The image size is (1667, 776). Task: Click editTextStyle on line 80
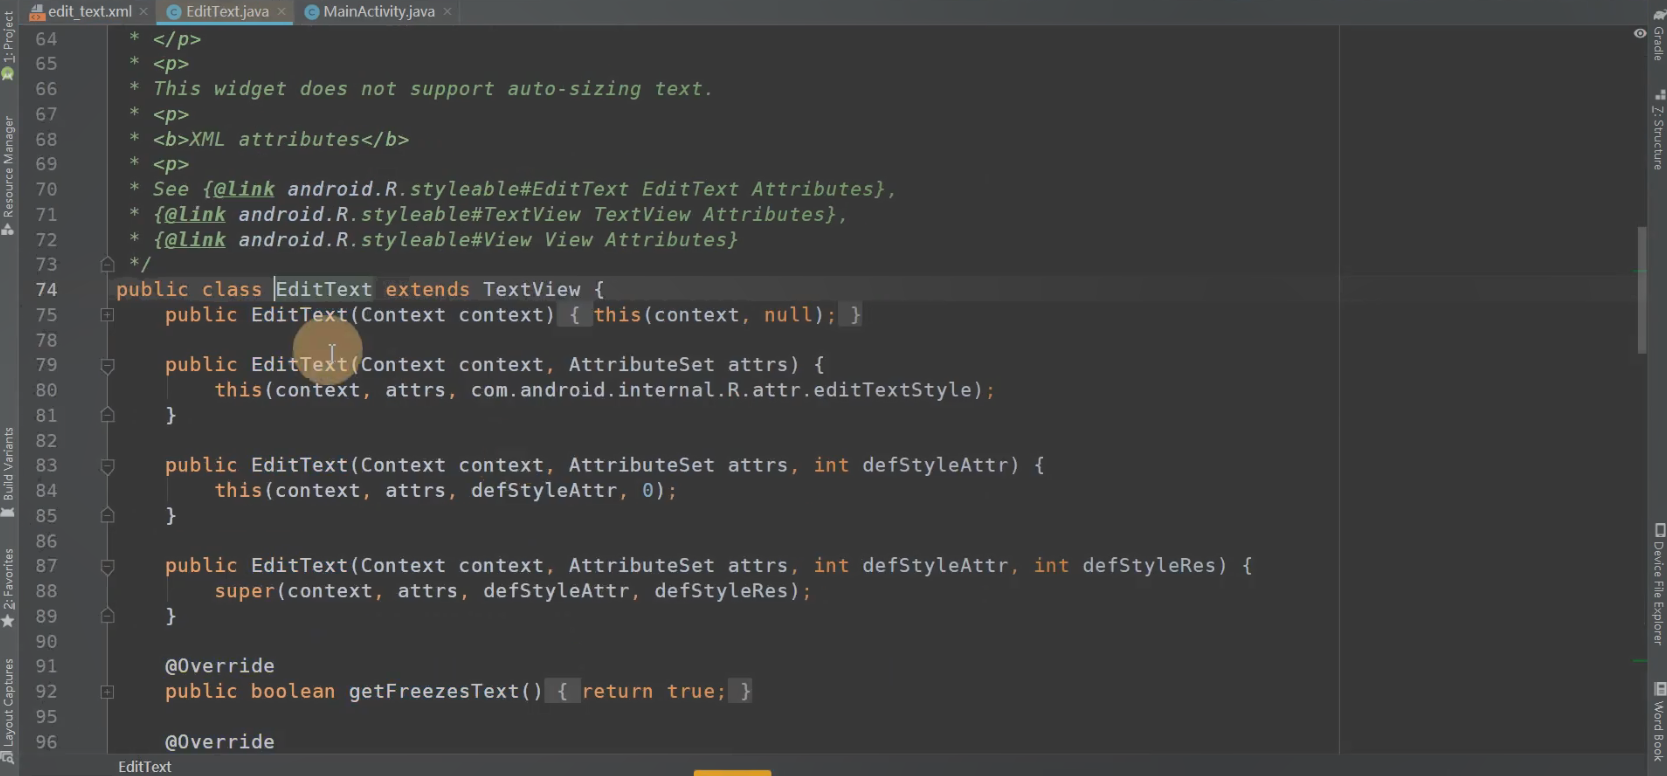pos(892,390)
